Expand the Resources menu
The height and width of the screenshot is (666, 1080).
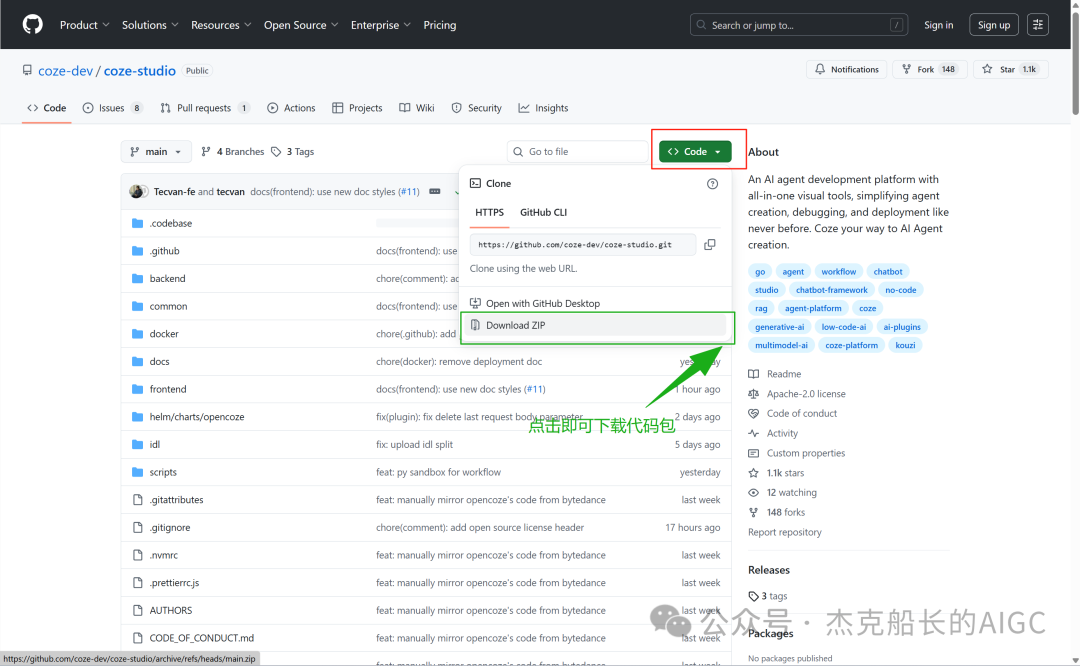tap(220, 25)
